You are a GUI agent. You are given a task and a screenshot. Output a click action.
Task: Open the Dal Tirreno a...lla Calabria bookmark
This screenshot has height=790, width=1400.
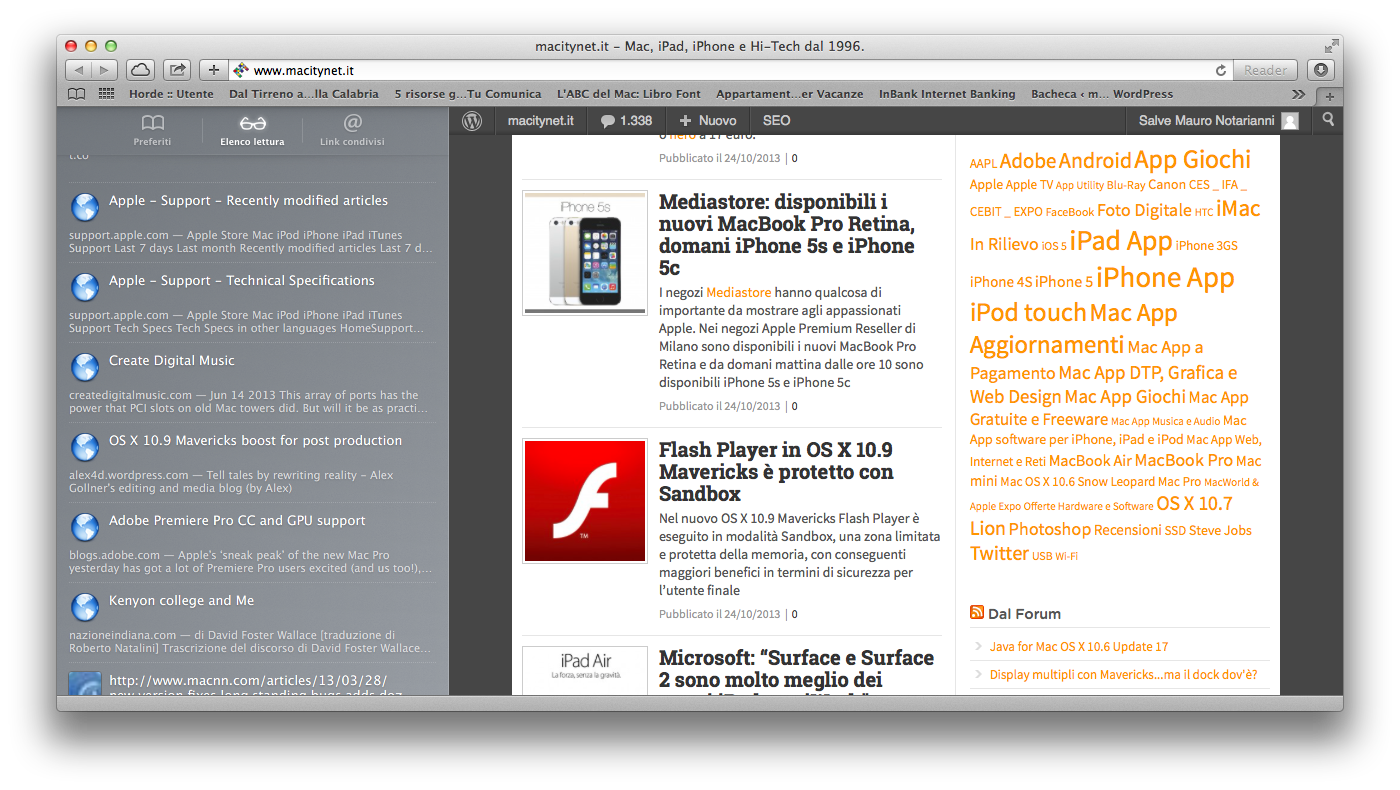point(304,94)
